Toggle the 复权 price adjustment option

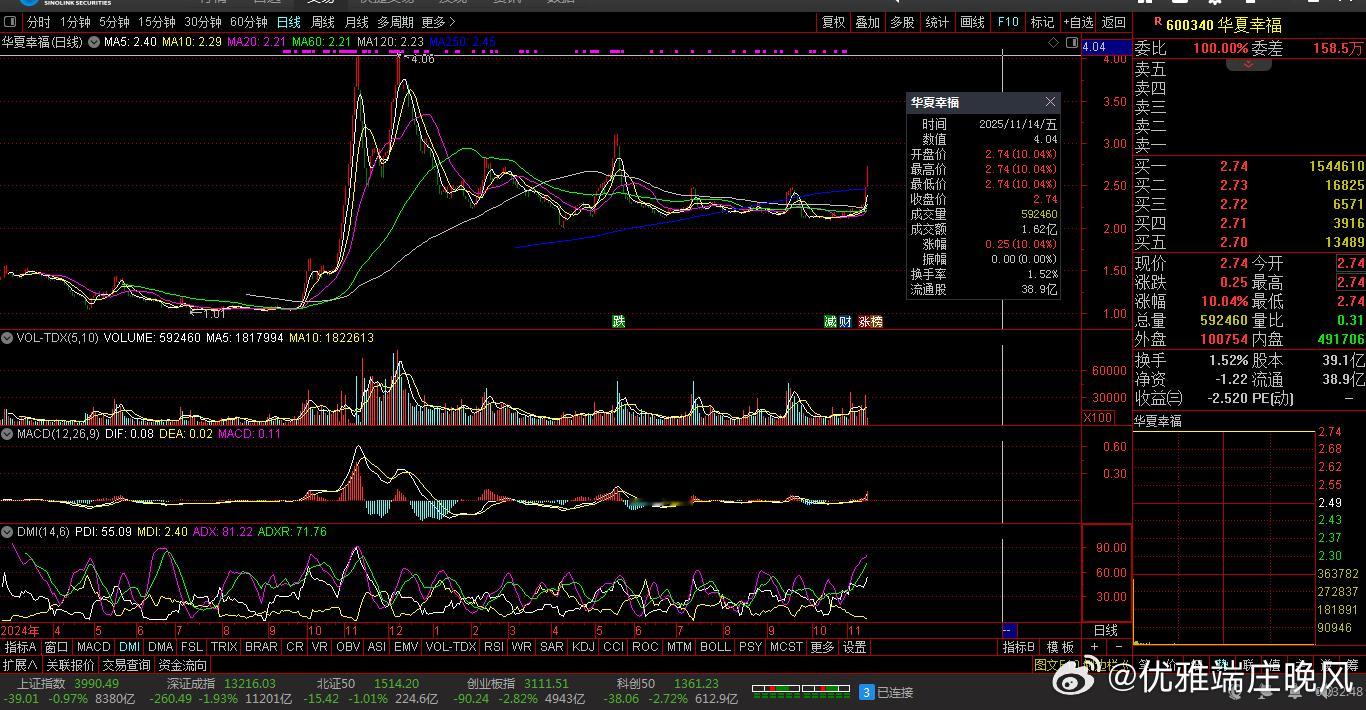(833, 22)
